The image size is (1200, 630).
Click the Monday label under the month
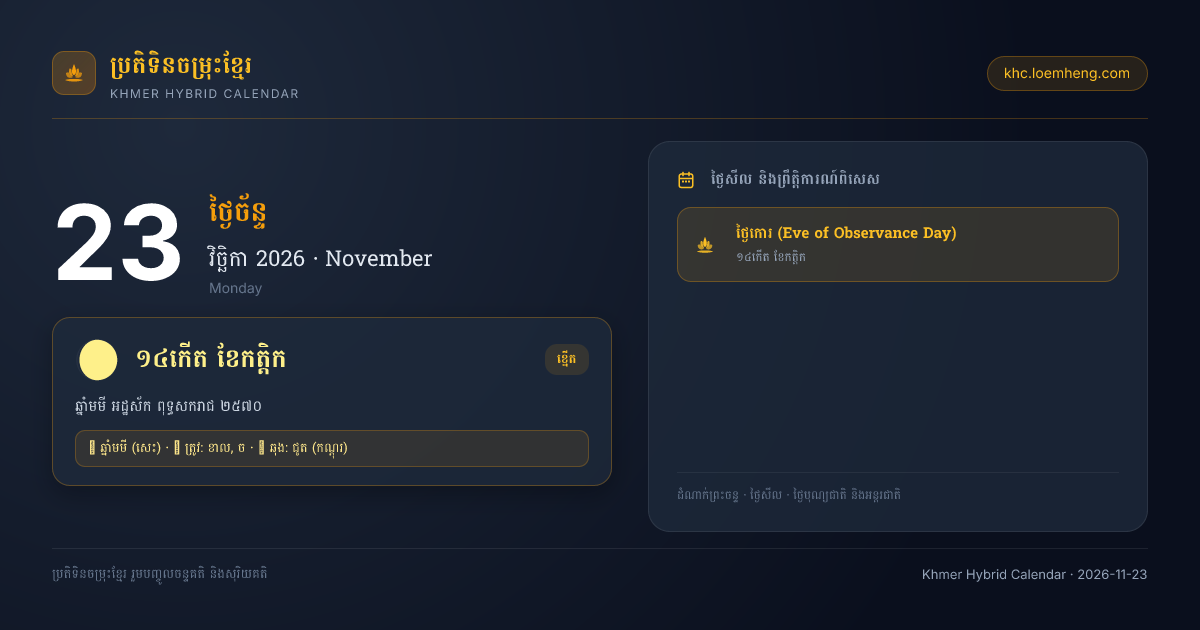[235, 288]
